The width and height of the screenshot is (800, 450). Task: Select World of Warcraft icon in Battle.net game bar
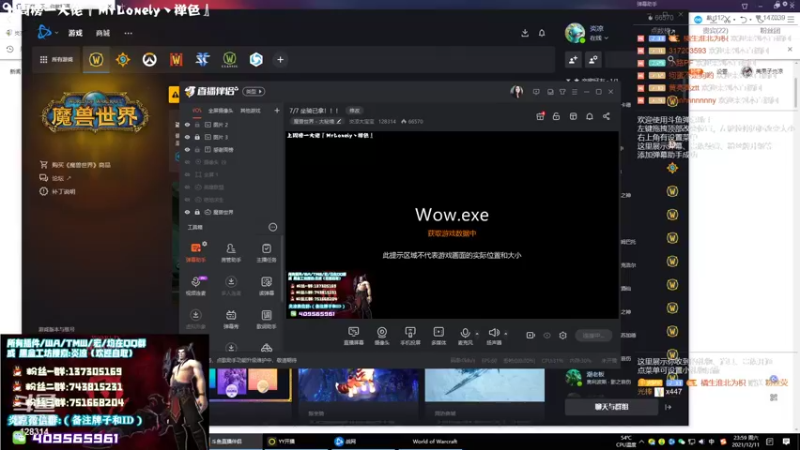pyautogui.click(x=96, y=60)
